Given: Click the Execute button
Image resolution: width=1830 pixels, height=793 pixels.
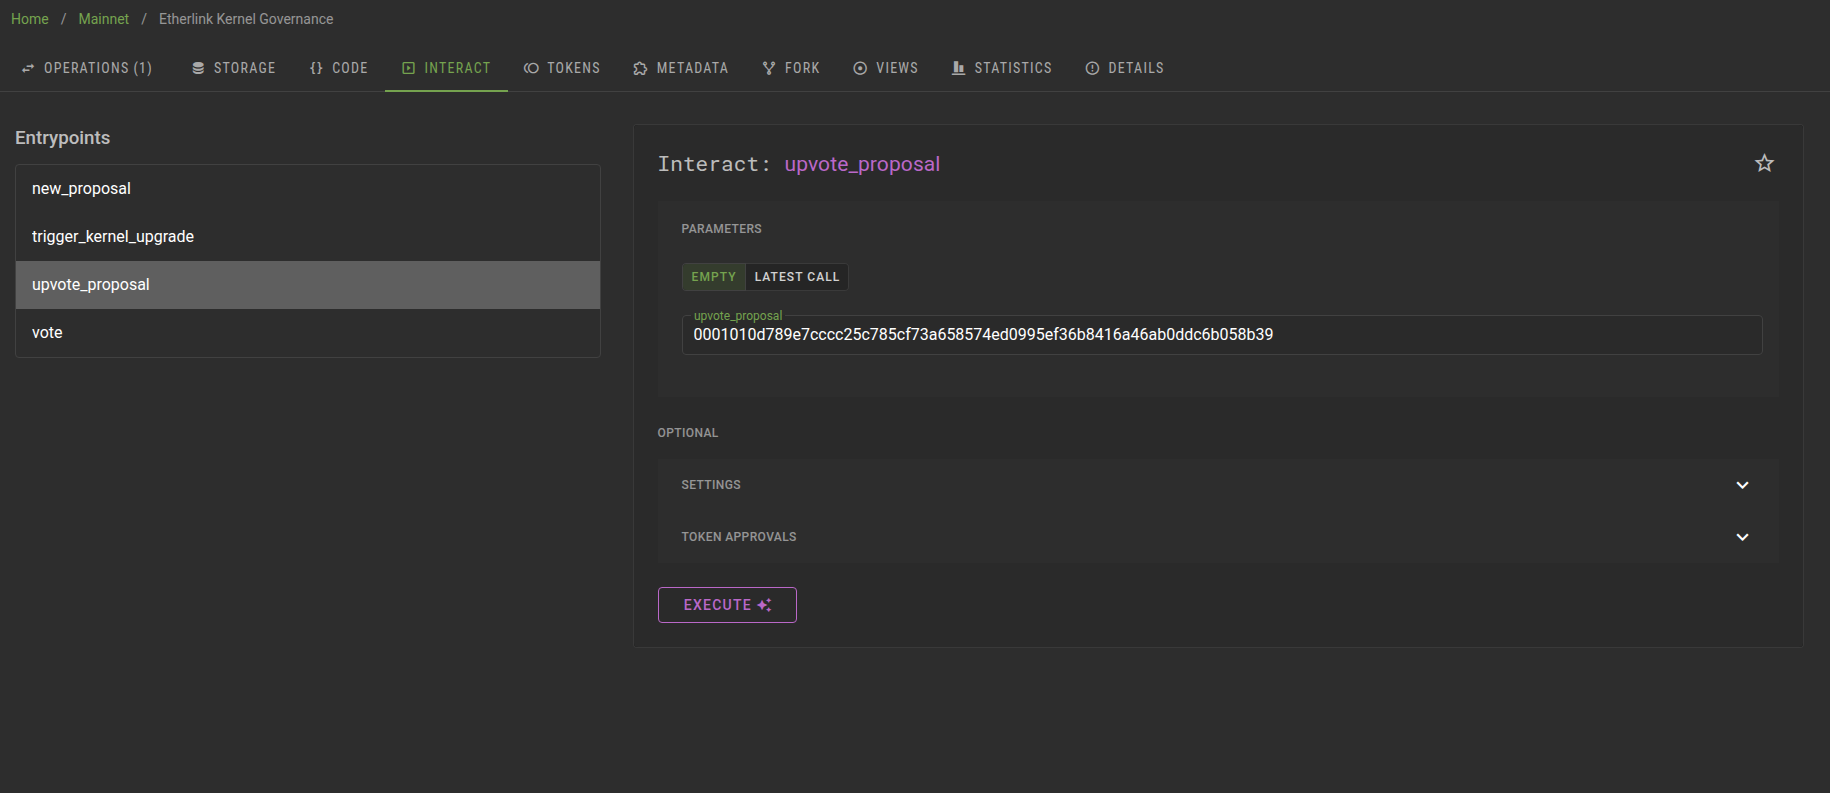Looking at the screenshot, I should point(727,605).
